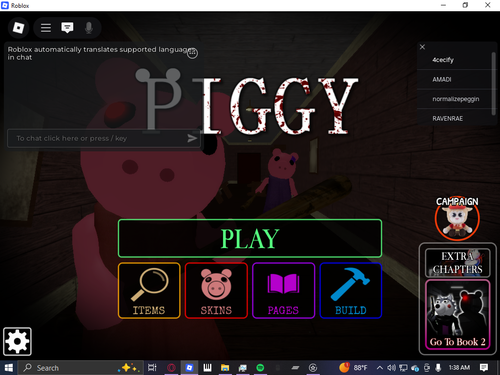Open the SKINS pig face menu
500x375 pixels.
pos(216,291)
